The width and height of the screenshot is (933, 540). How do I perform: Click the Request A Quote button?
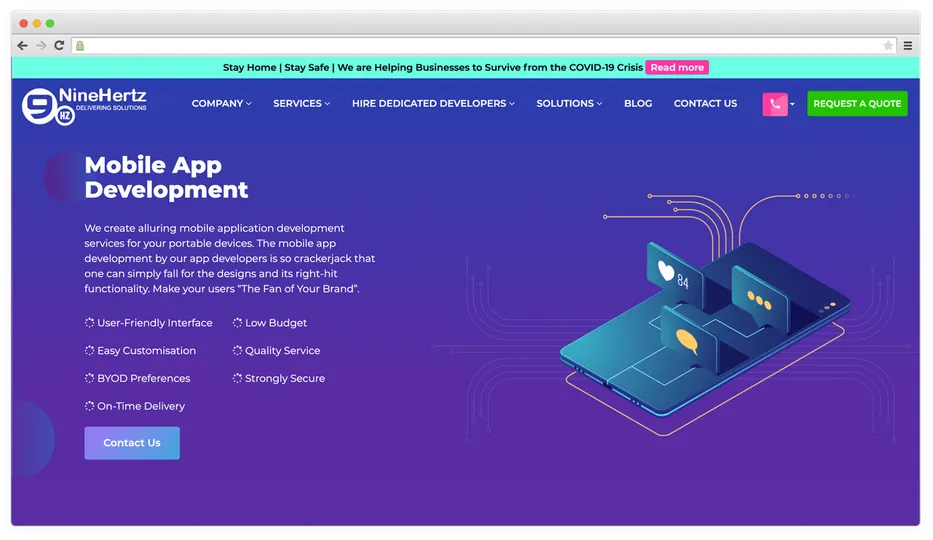pos(857,104)
